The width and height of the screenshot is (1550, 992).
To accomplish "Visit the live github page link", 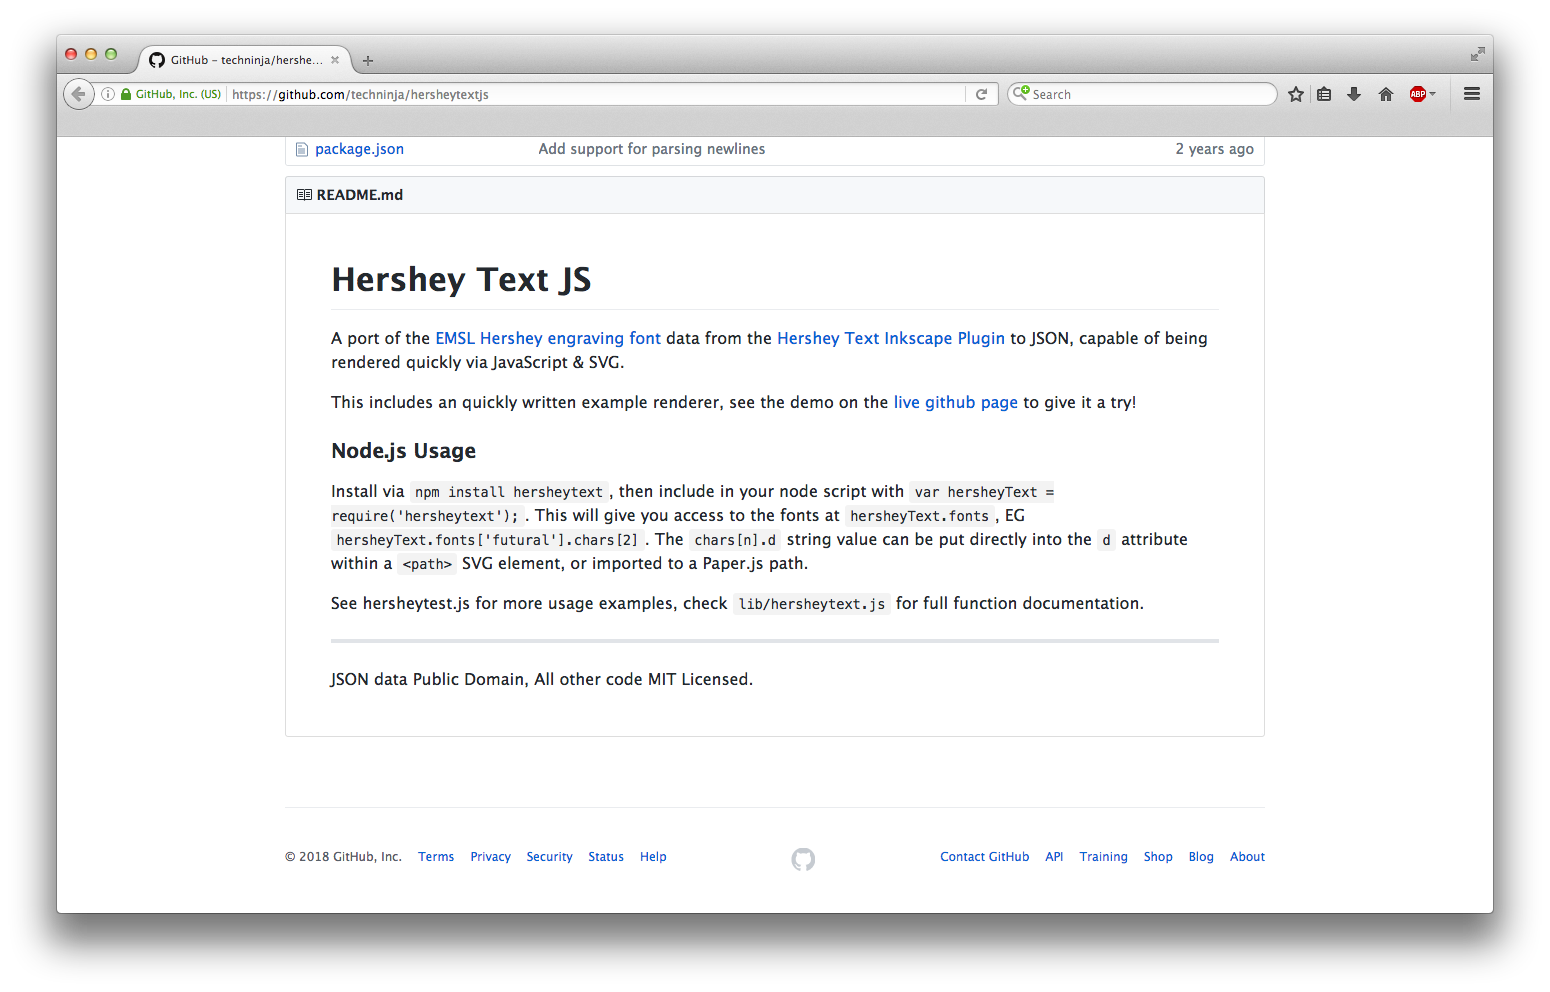I will pyautogui.click(x=955, y=402).
